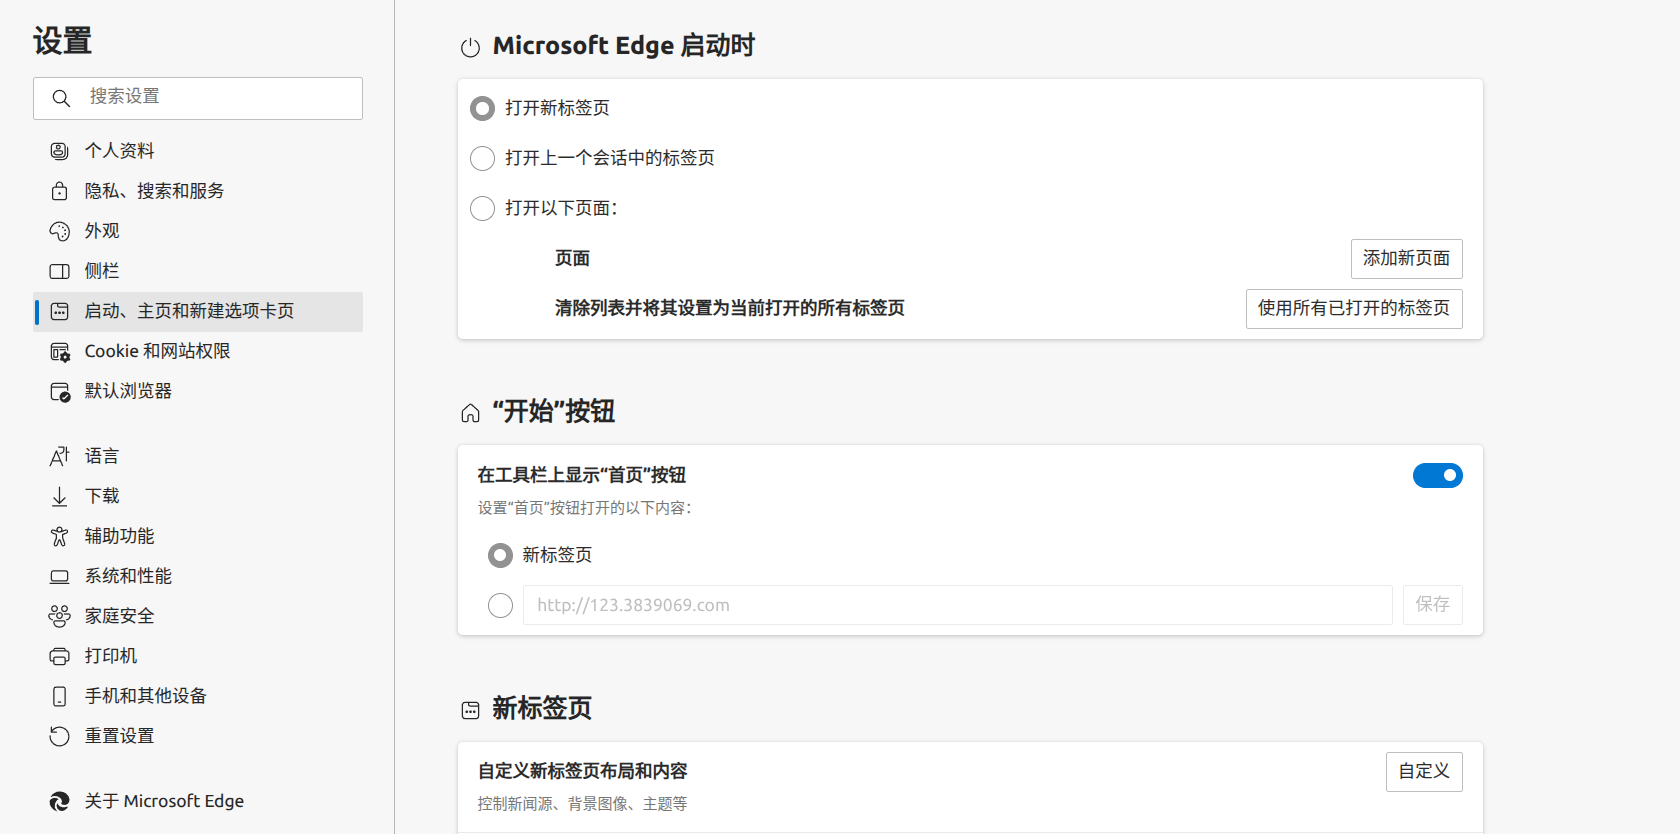Select 打开上一个会话中的标签页 radio option
The width and height of the screenshot is (1680, 834).
pos(483,158)
